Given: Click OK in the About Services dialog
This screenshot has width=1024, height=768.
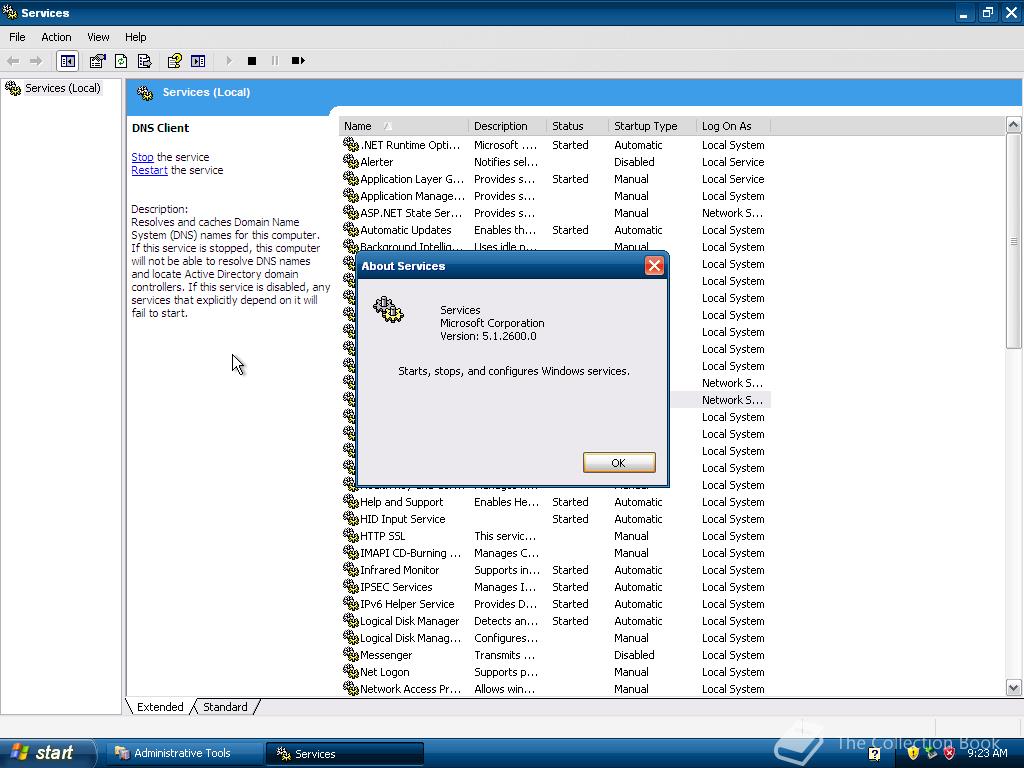Looking at the screenshot, I should (618, 462).
